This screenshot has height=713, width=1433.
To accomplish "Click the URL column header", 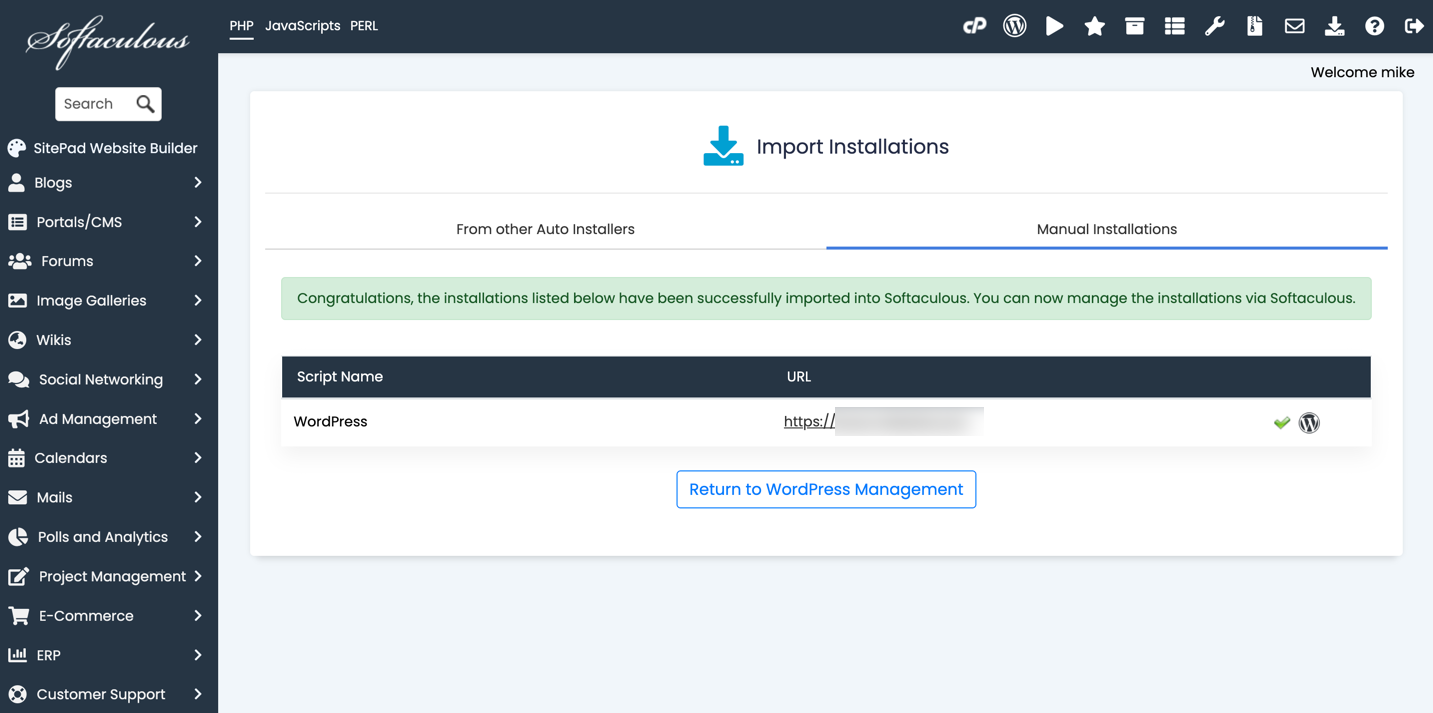I will [x=799, y=377].
